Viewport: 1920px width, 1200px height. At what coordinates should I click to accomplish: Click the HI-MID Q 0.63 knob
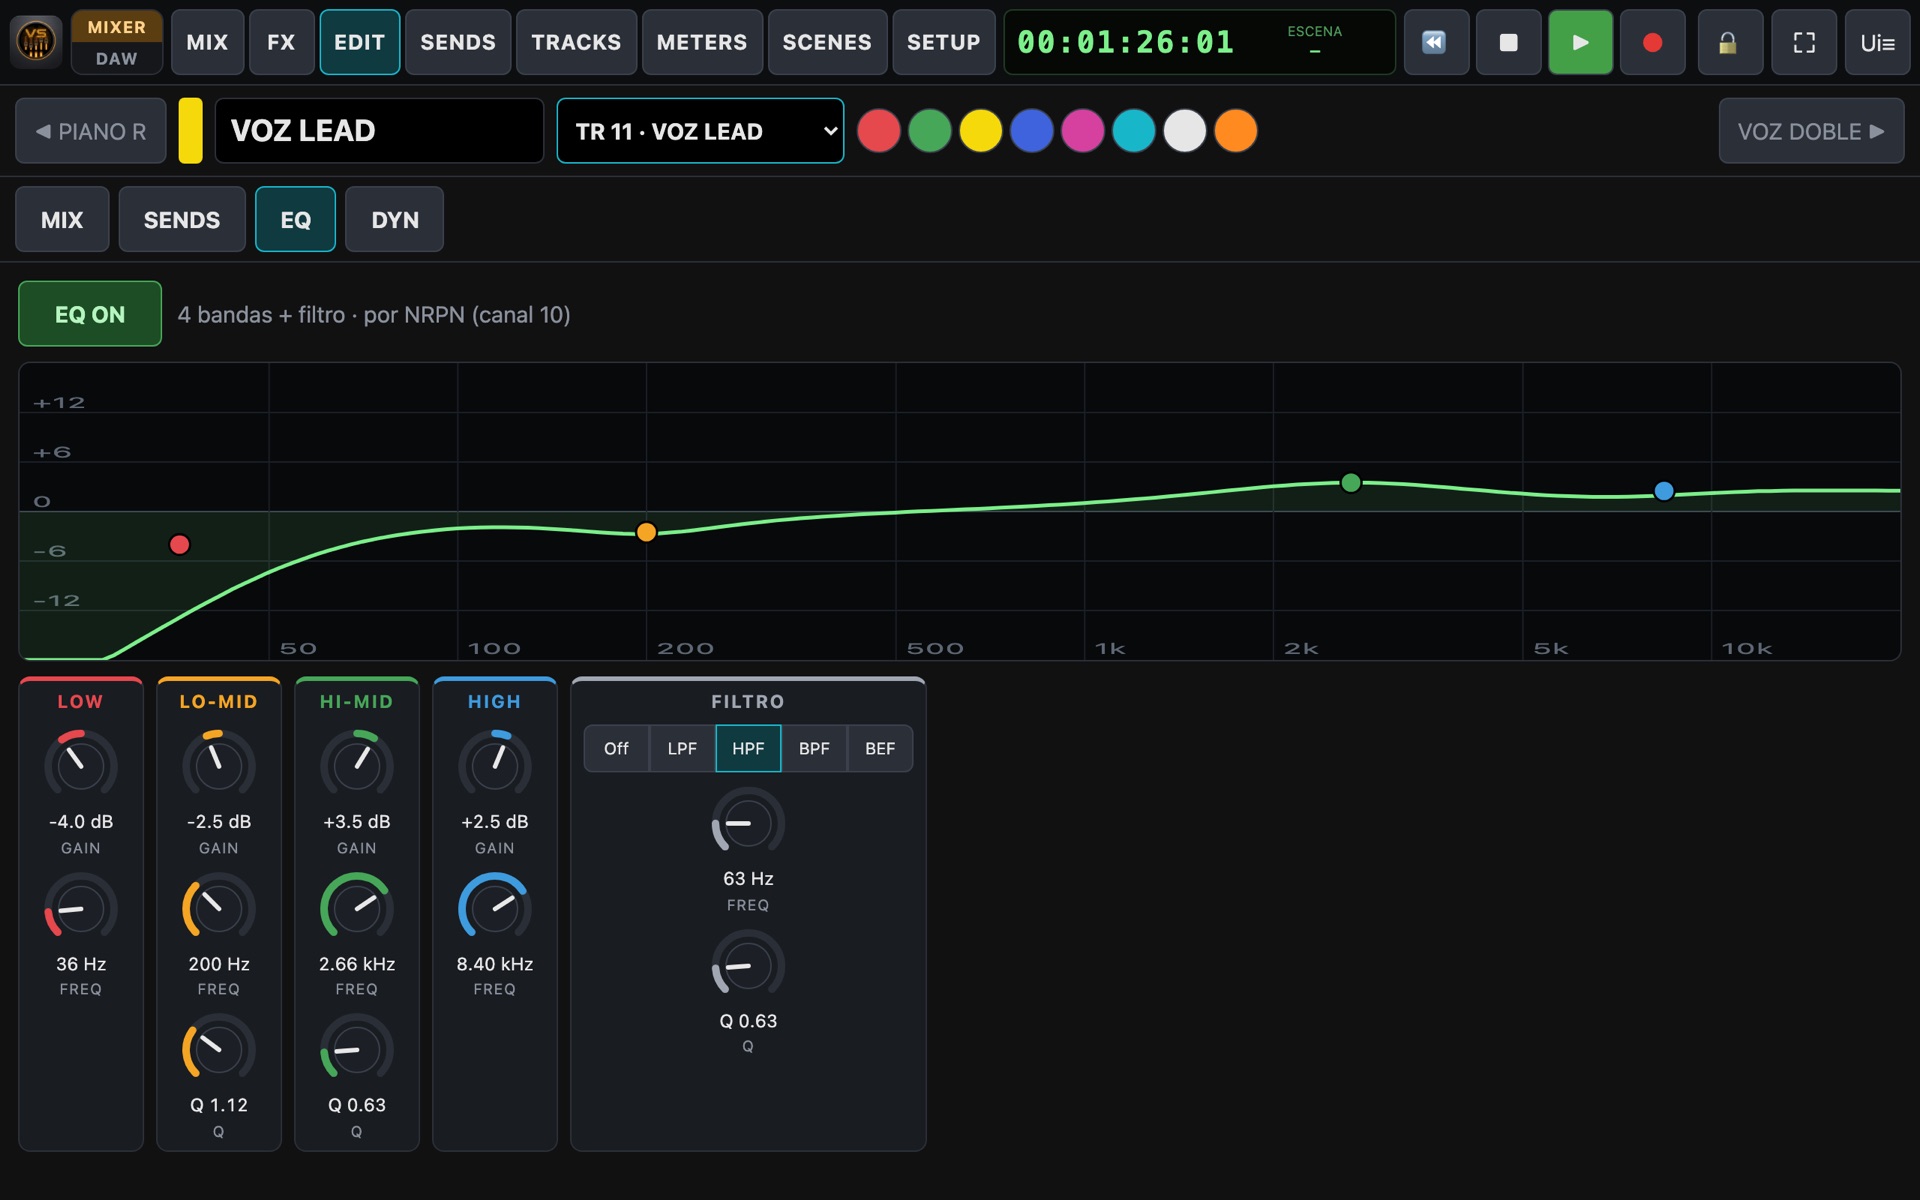[x=357, y=1049]
